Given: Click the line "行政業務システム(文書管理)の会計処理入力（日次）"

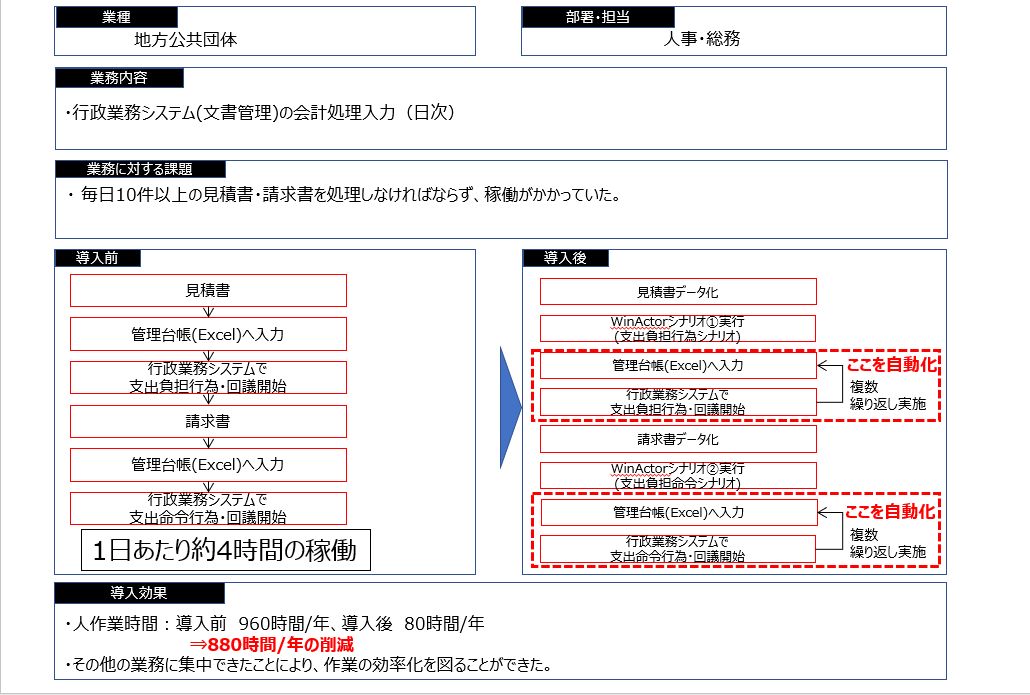Looking at the screenshot, I should (x=261, y=112).
